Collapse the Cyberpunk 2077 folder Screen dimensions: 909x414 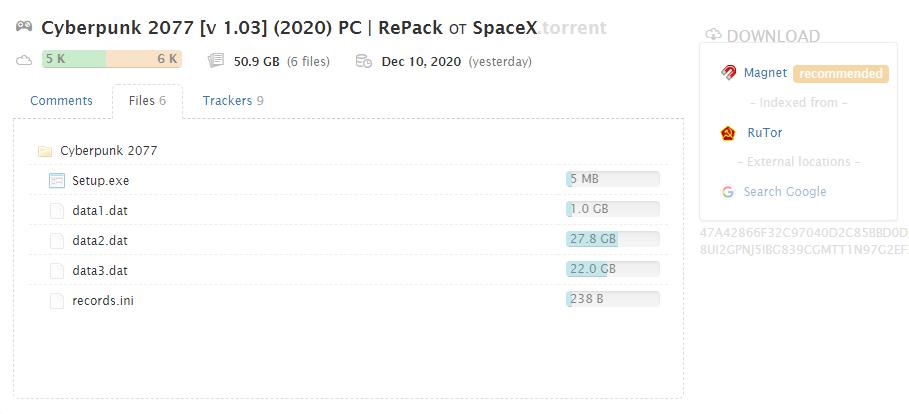pyautogui.click(x=108, y=151)
